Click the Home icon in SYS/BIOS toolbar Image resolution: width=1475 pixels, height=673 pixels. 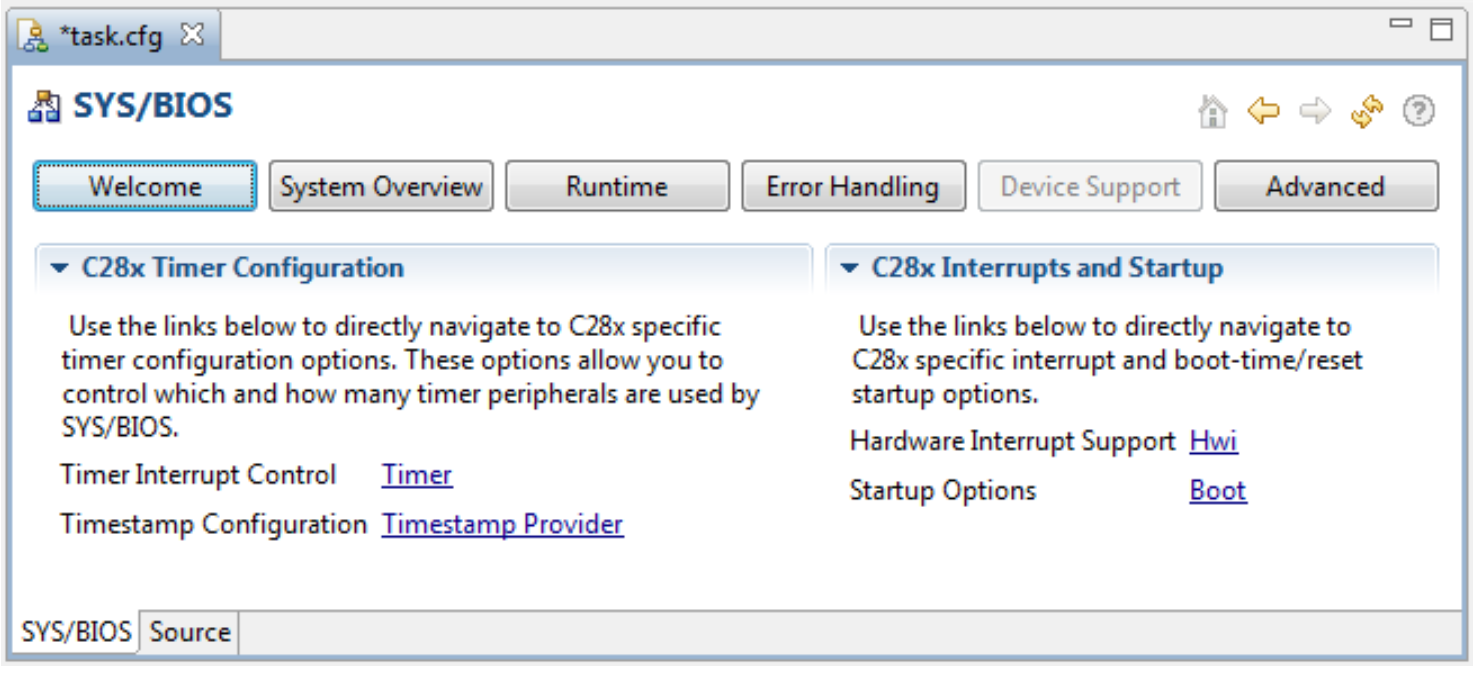[1212, 111]
